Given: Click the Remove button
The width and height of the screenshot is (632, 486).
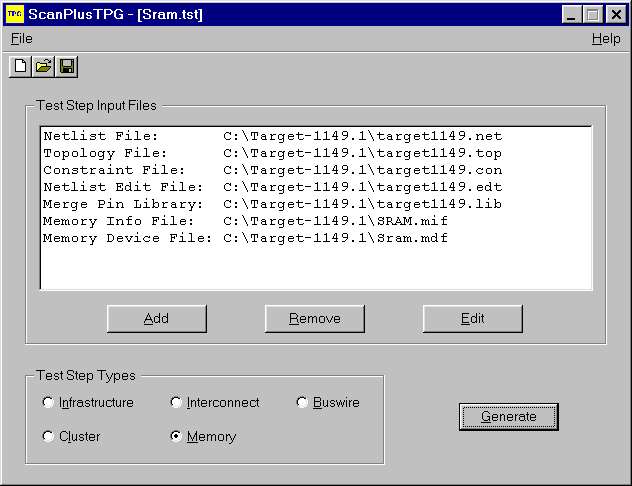Looking at the screenshot, I should [314, 319].
